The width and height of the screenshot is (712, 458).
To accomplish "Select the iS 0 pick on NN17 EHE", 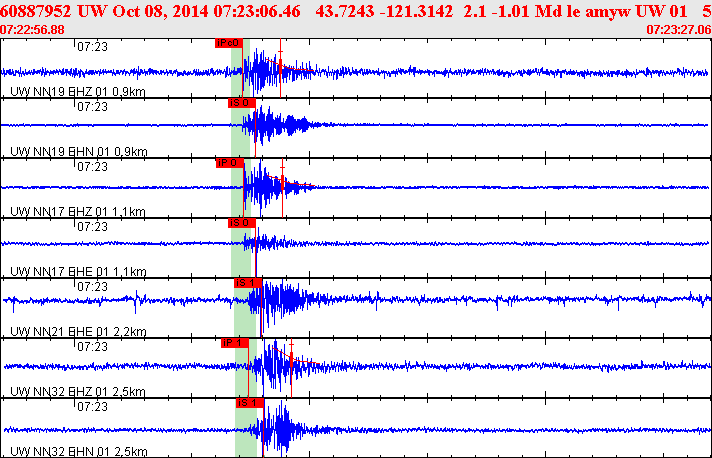I will (242, 223).
